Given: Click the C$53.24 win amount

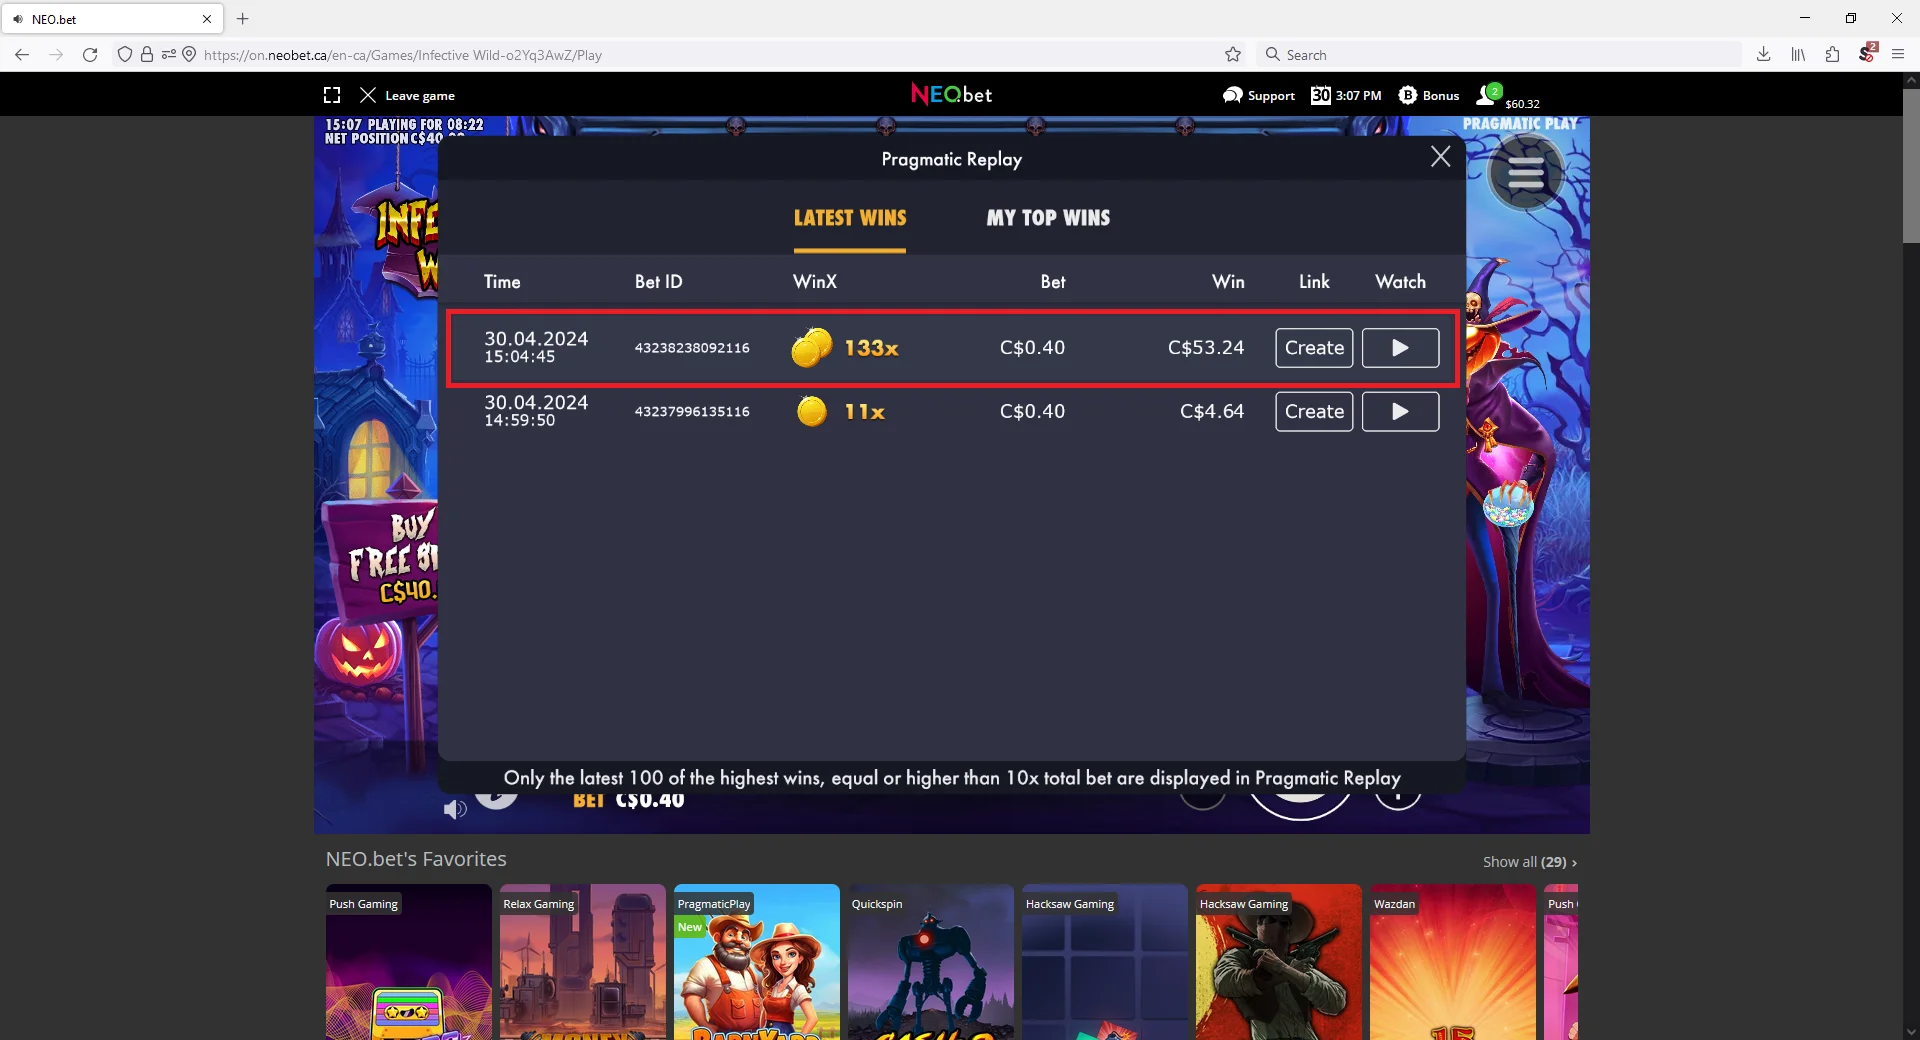Looking at the screenshot, I should click(1206, 348).
